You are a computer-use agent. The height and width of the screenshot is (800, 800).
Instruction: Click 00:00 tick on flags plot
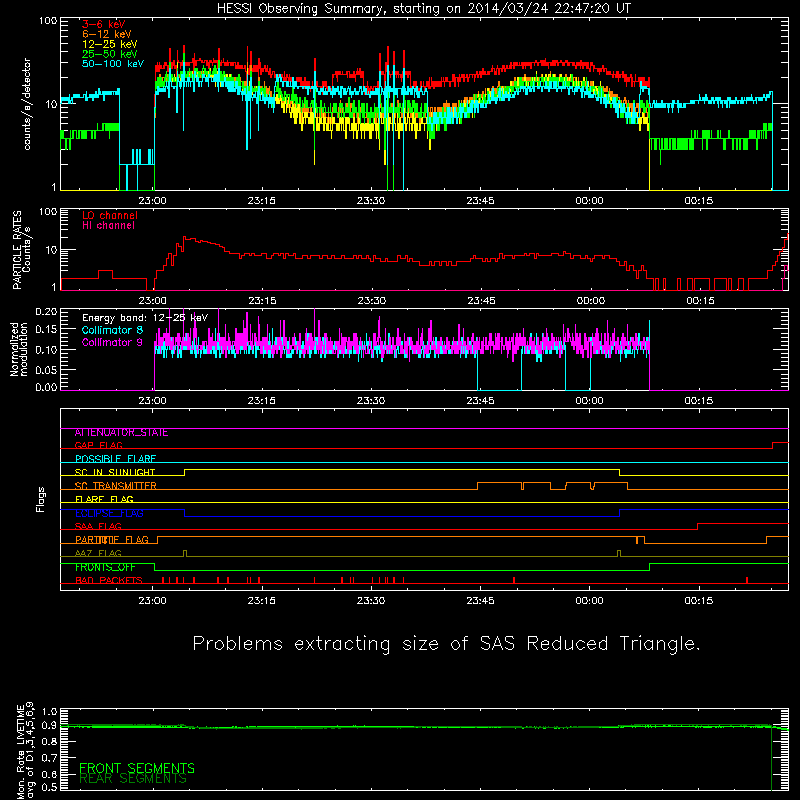589,601
